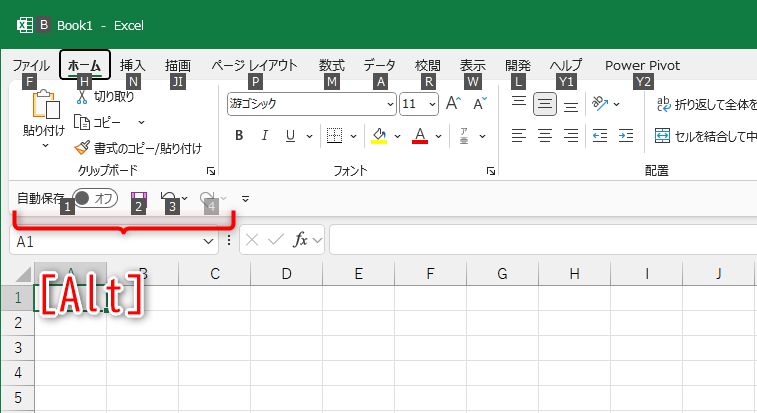
Task: Open the font color dropdown arrow
Action: coord(438,136)
